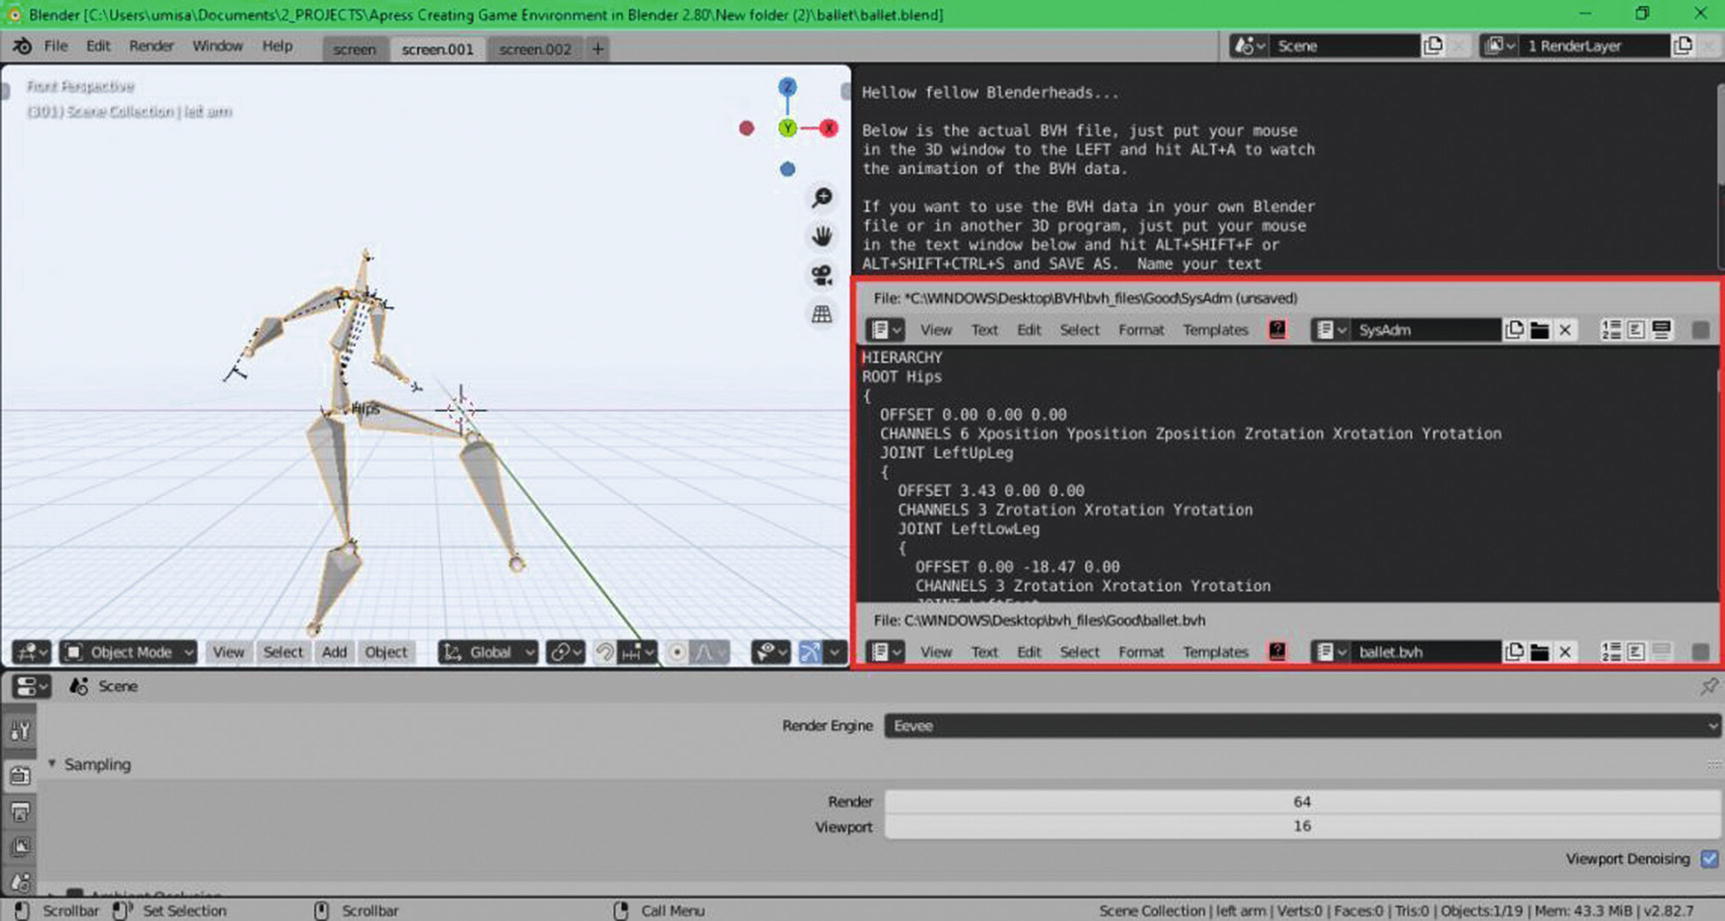
Task: Open the SysAdm text datablock browse dropdown
Action: pyautogui.click(x=1331, y=330)
